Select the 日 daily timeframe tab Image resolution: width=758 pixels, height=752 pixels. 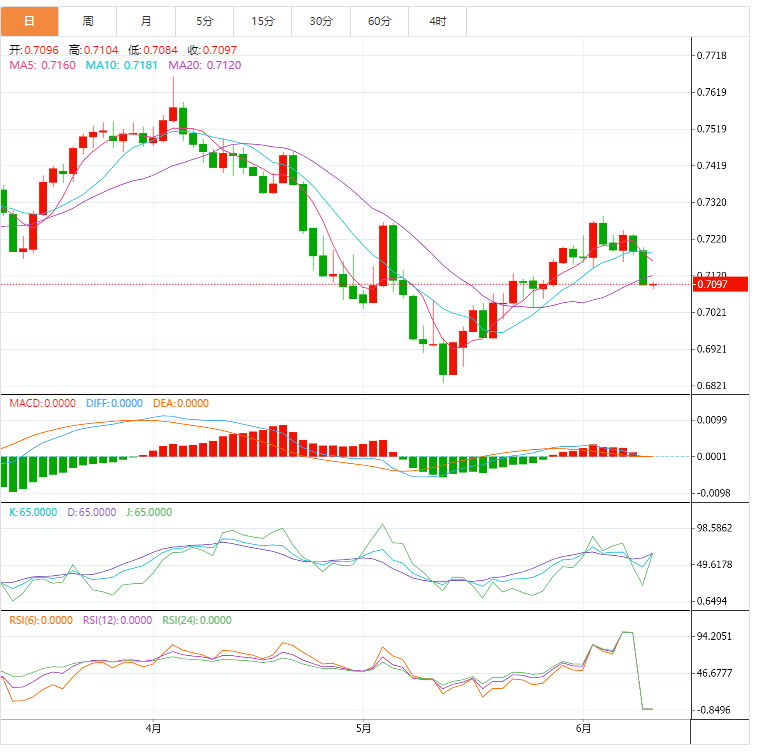[x=29, y=21]
